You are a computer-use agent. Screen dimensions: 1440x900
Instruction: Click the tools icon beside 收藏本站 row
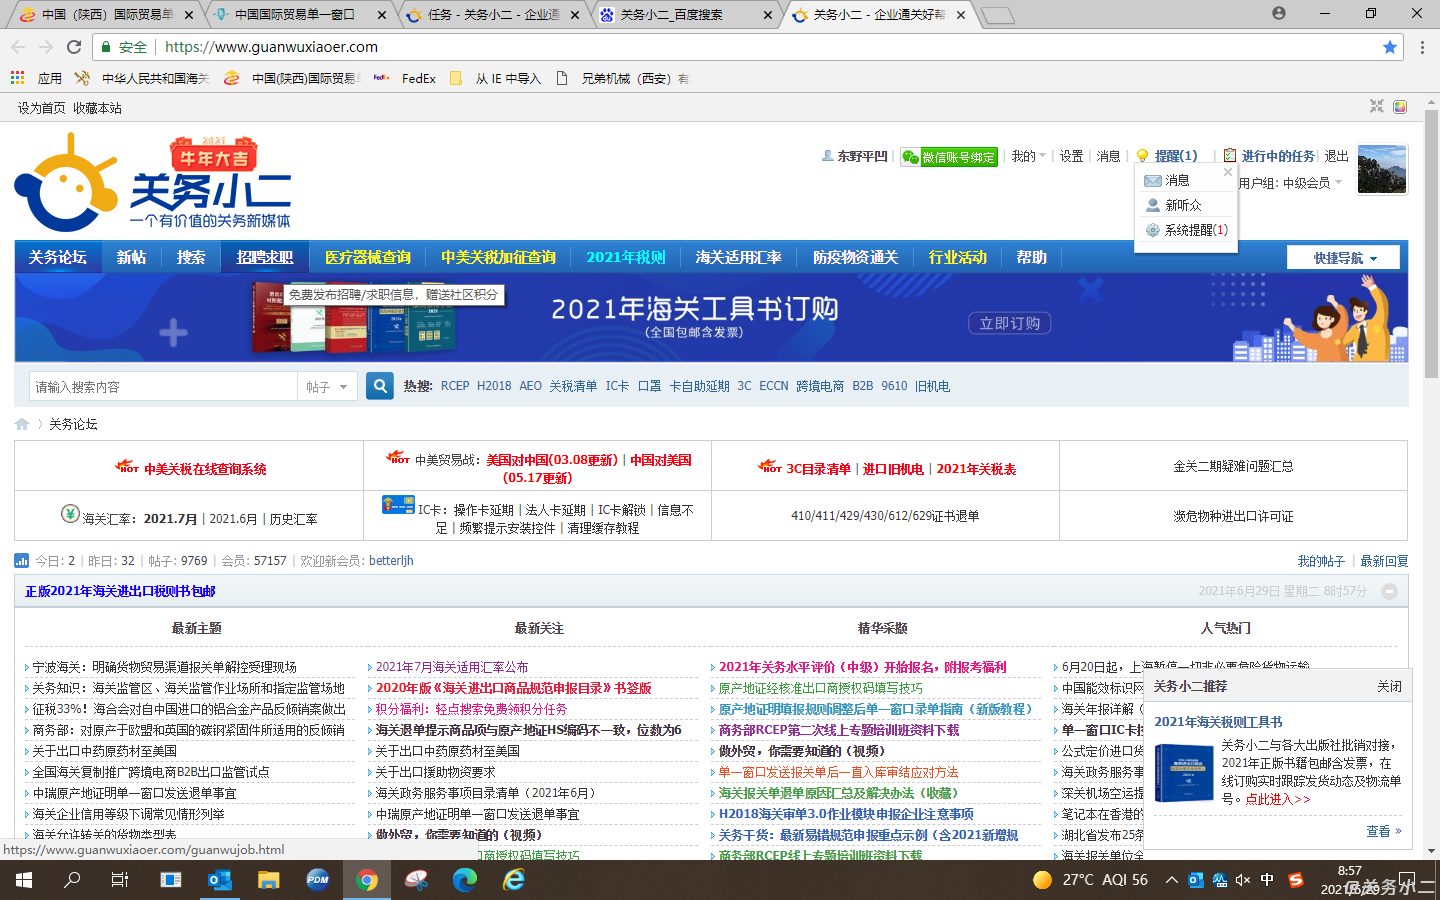coord(1377,107)
